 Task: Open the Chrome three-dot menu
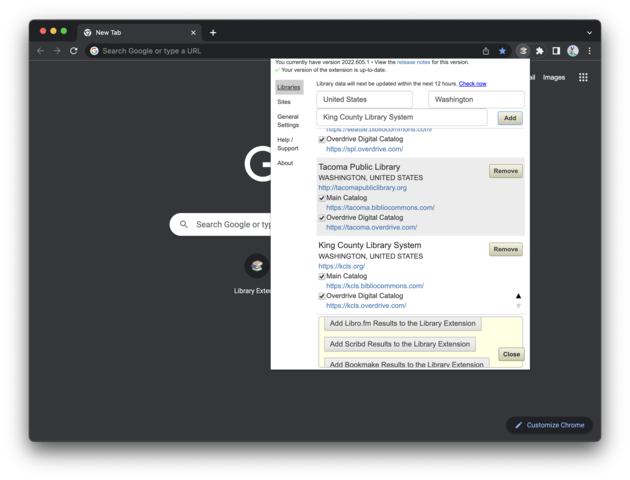589,51
